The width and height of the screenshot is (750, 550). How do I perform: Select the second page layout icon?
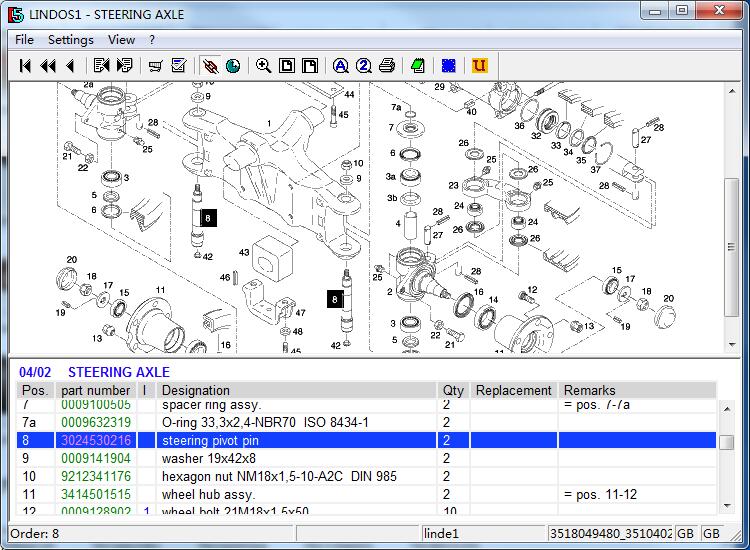pos(310,66)
